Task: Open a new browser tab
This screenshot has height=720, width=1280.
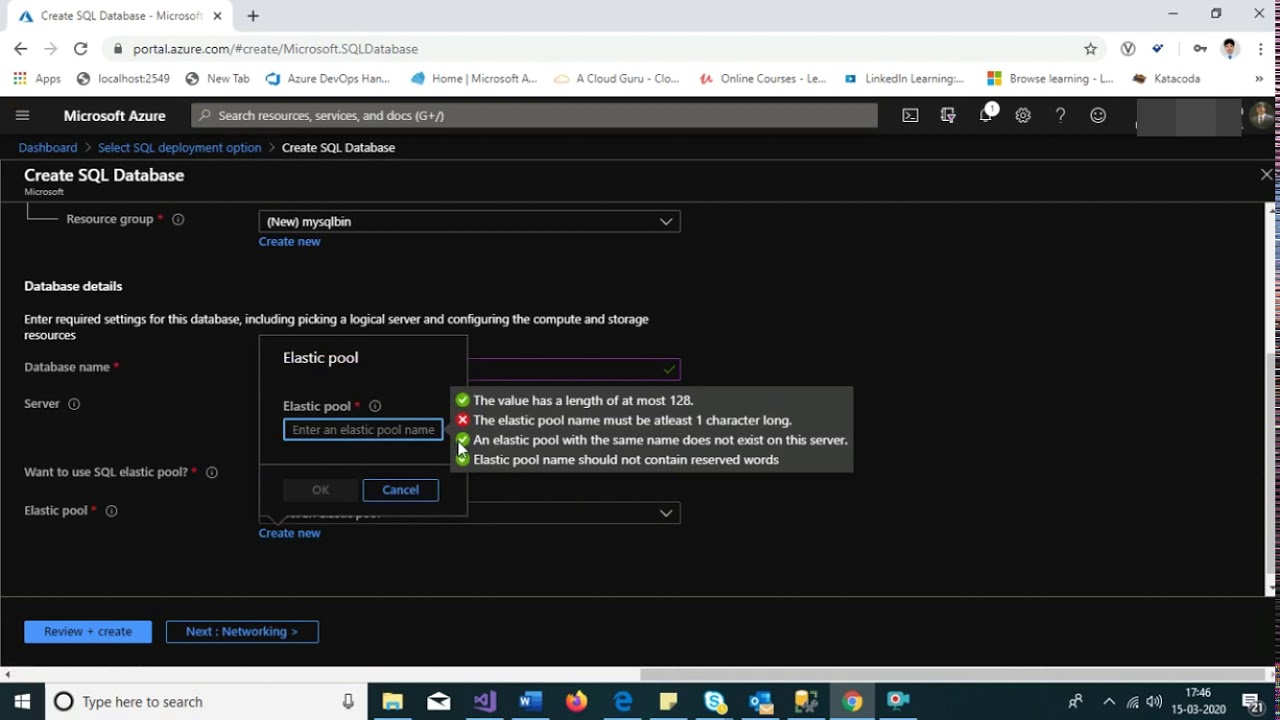Action: pos(253,16)
